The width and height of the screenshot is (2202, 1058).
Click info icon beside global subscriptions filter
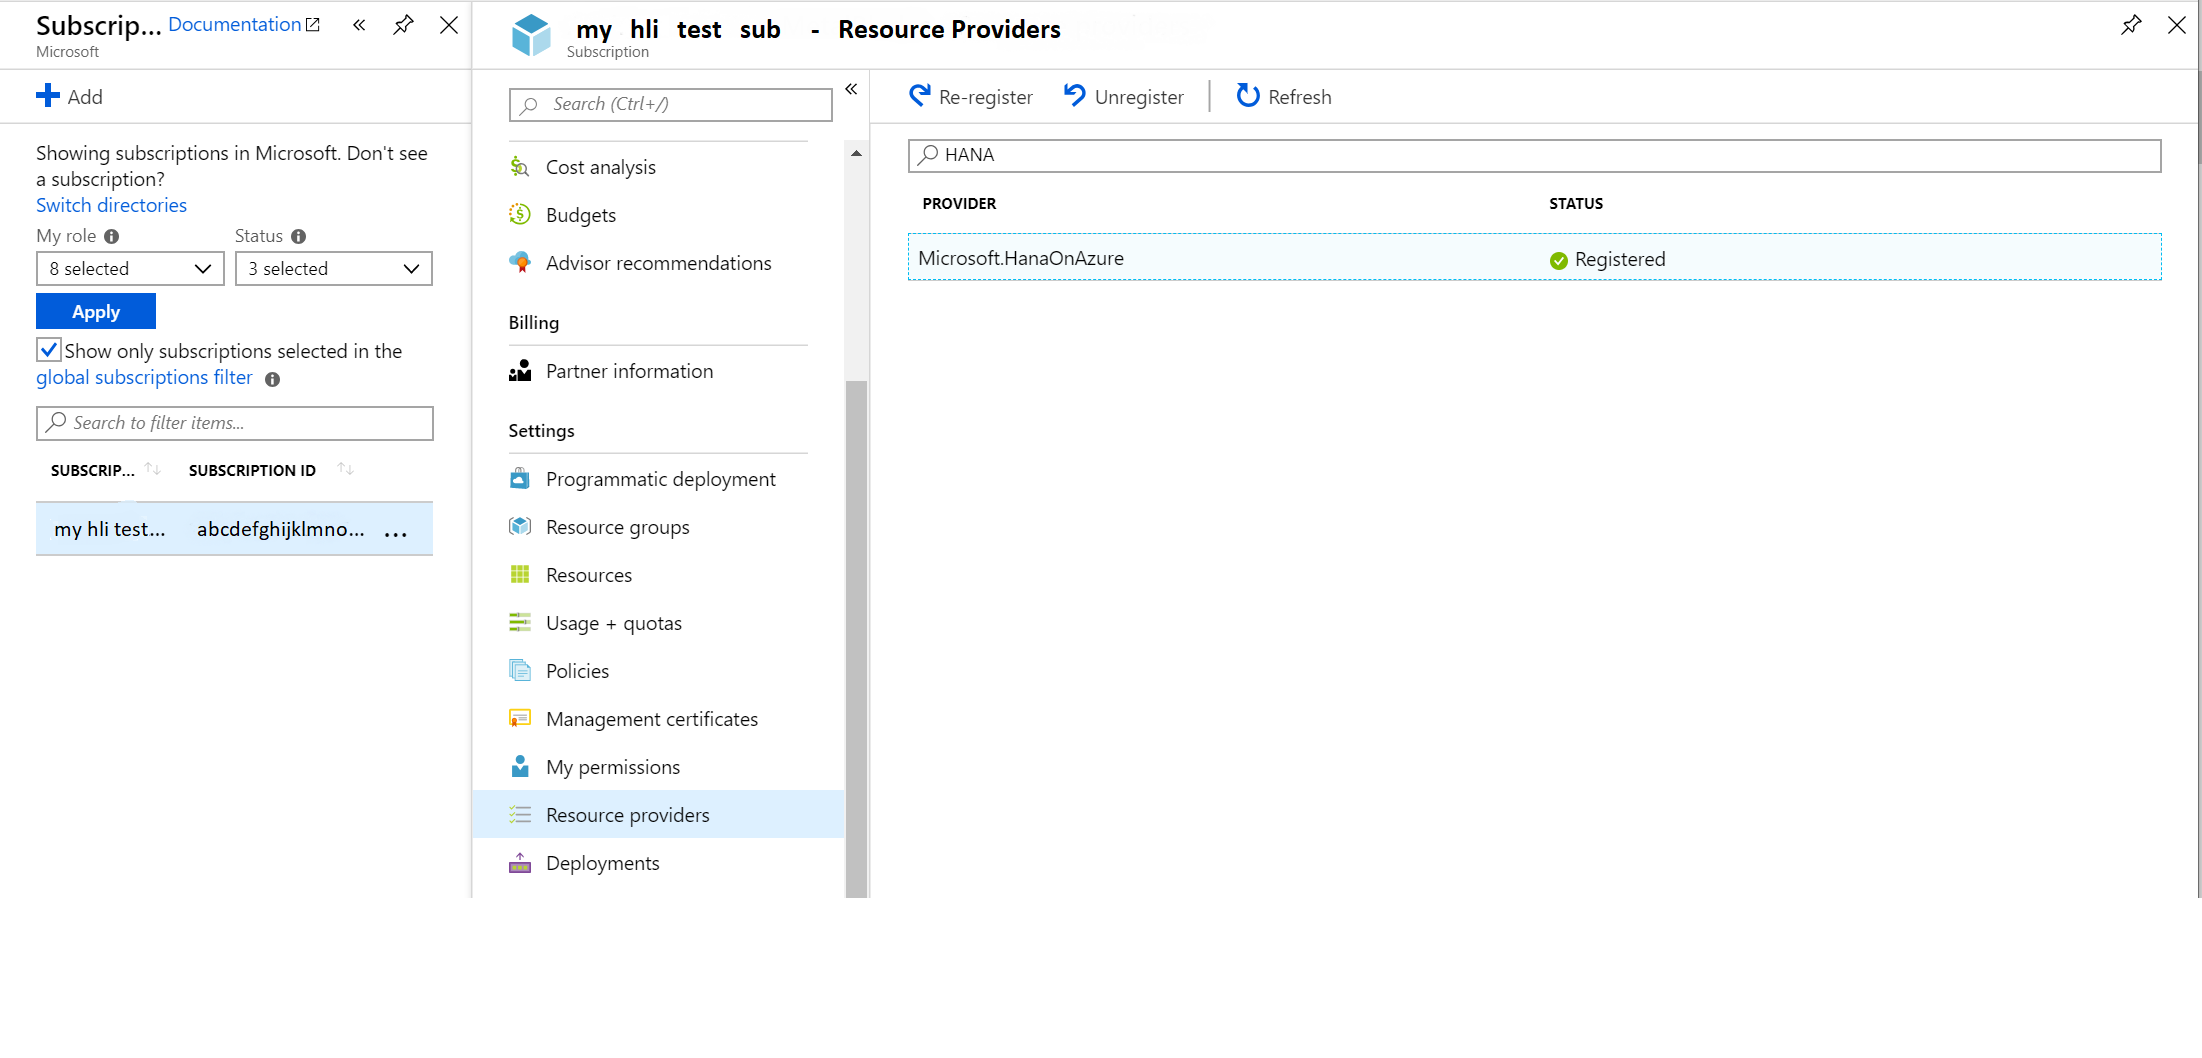click(x=272, y=379)
